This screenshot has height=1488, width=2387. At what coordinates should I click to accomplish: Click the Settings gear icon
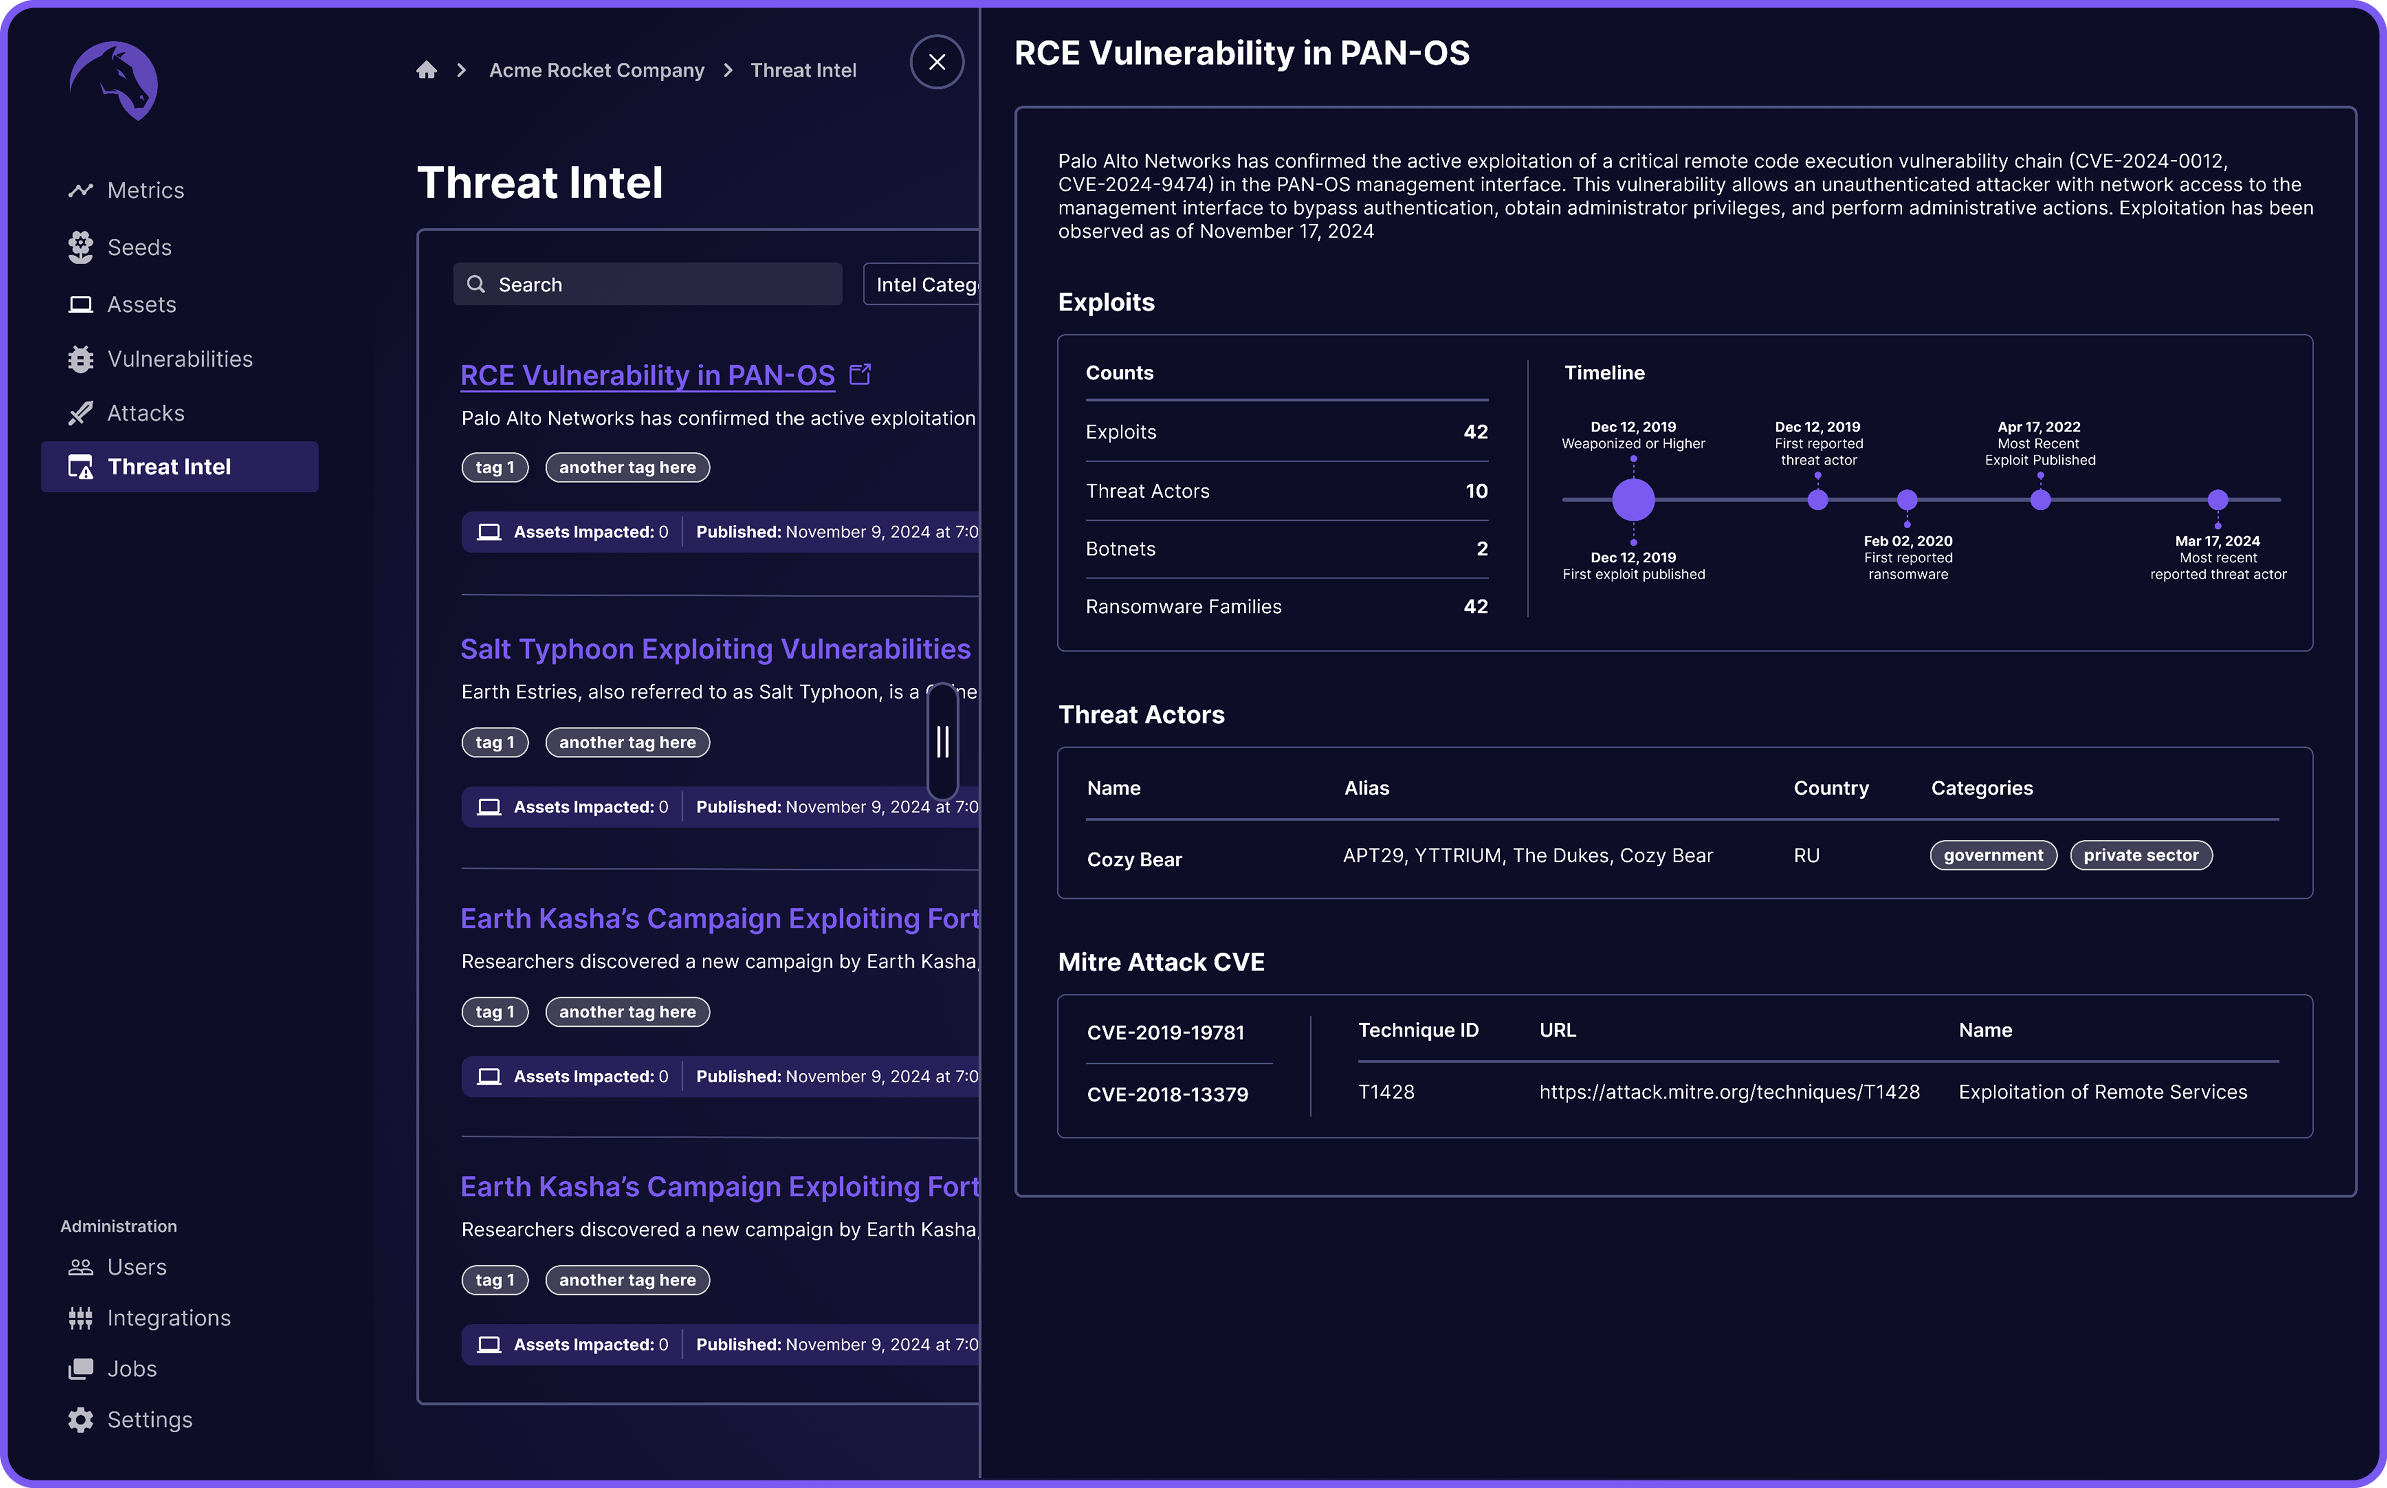81,1420
